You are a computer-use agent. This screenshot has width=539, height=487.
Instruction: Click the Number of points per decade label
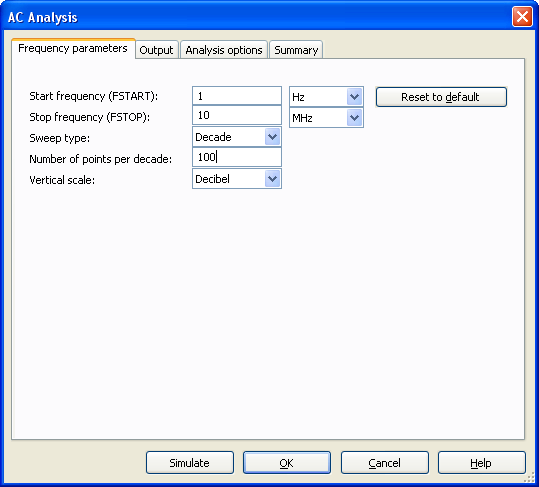point(100,159)
